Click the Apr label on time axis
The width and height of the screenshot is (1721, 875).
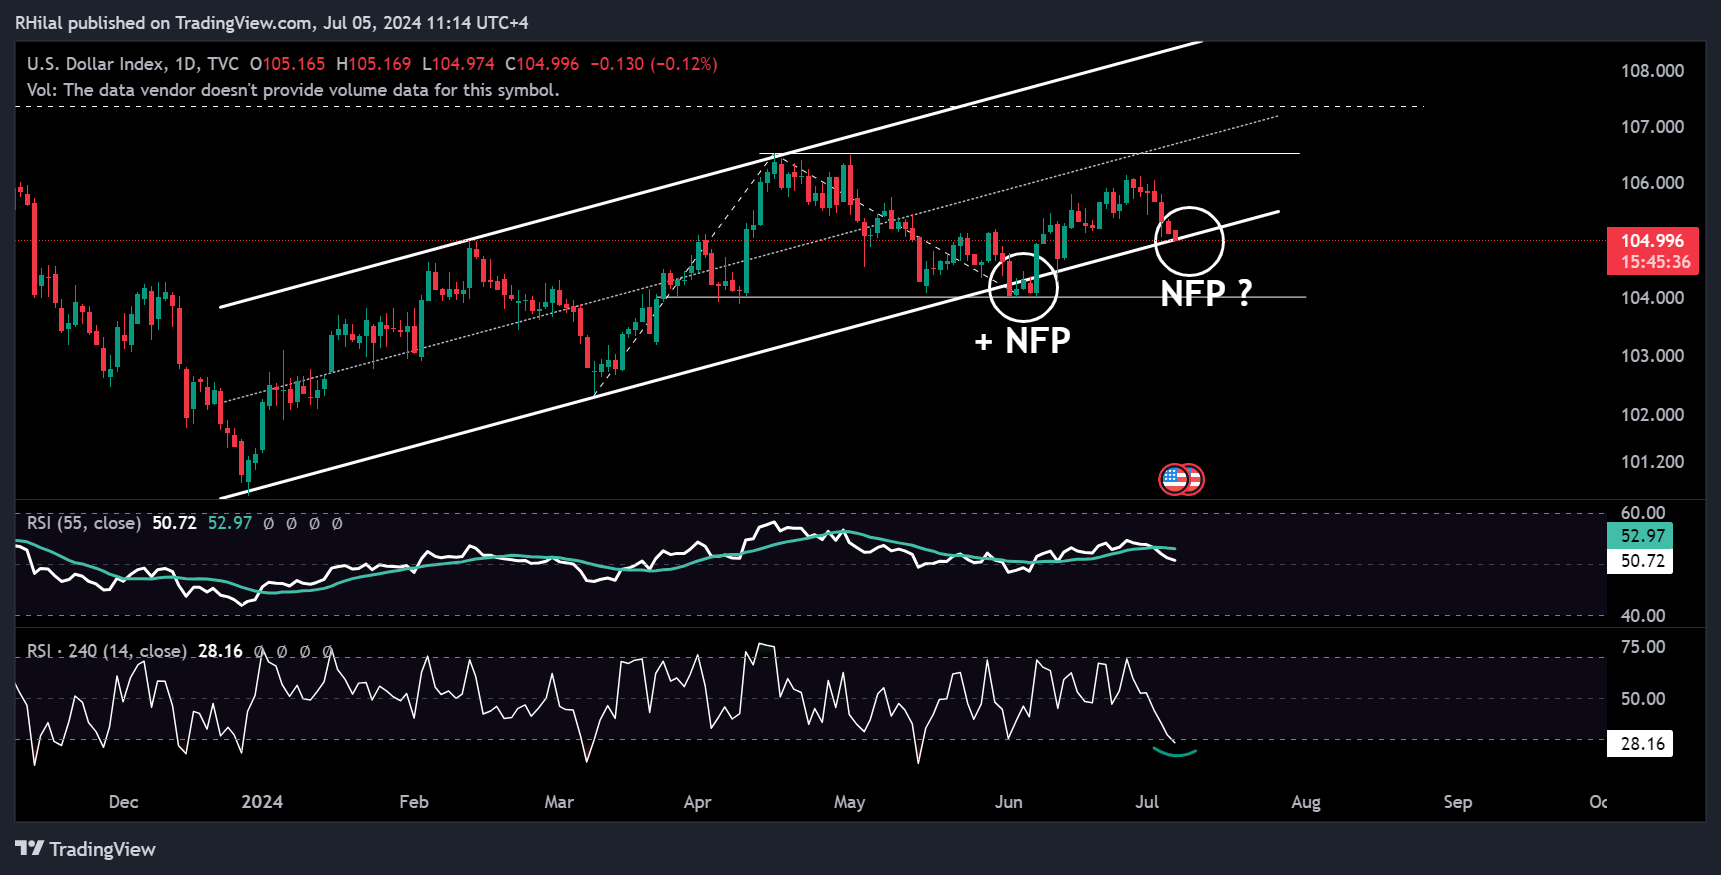[697, 802]
